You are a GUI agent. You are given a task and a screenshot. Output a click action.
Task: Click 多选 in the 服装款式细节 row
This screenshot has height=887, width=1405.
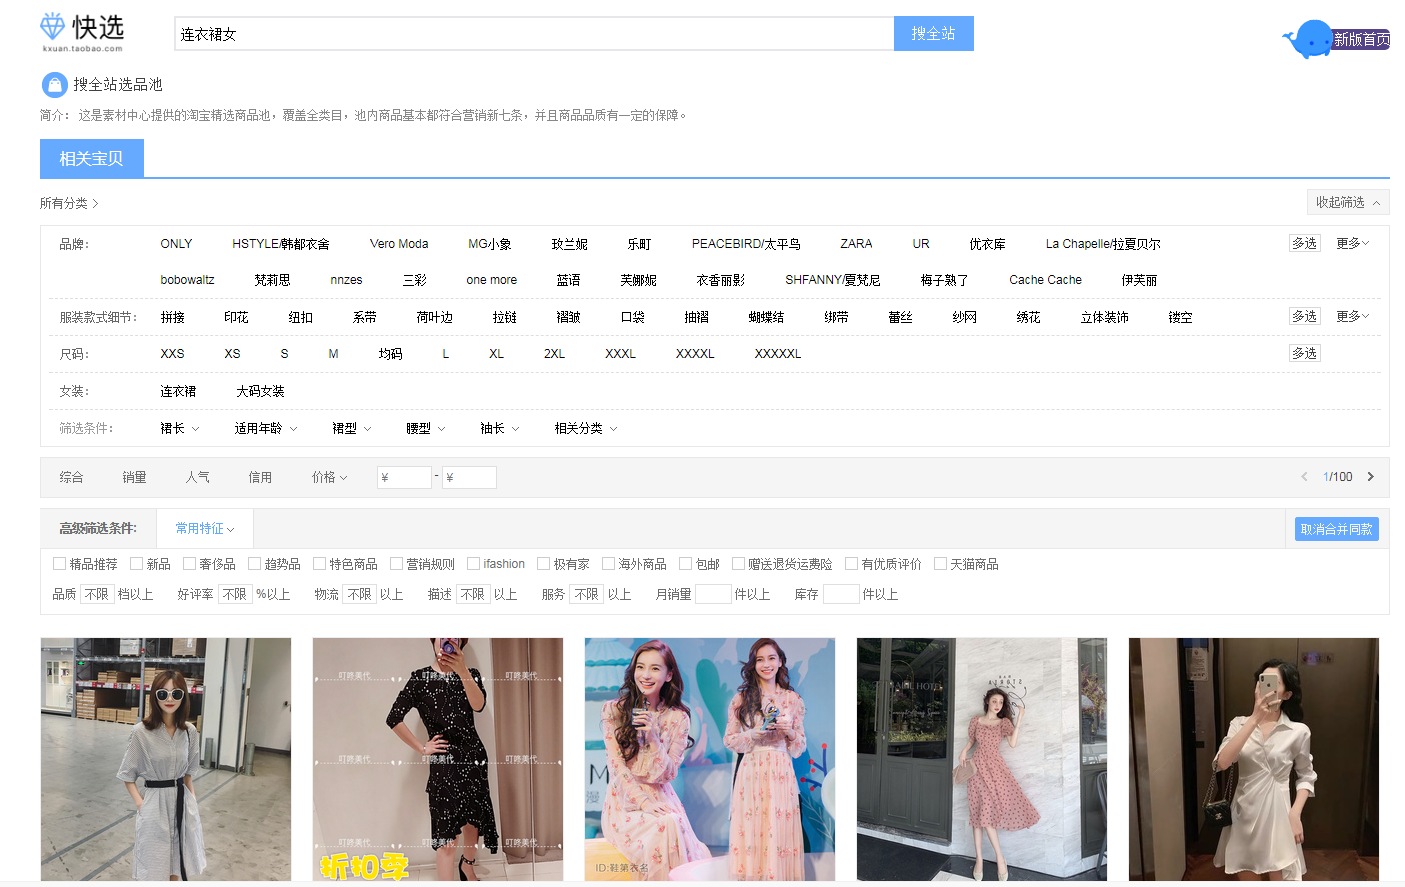(x=1304, y=316)
